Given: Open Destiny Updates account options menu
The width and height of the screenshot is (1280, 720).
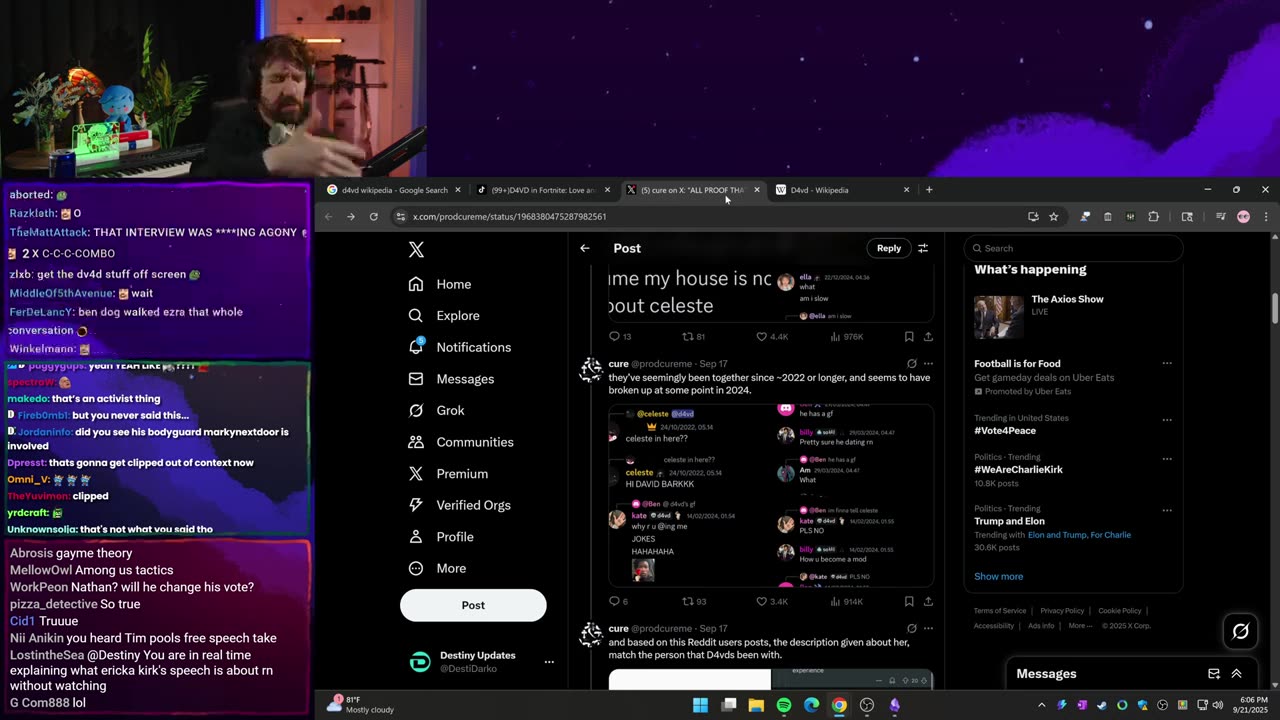Looking at the screenshot, I should click(548, 662).
